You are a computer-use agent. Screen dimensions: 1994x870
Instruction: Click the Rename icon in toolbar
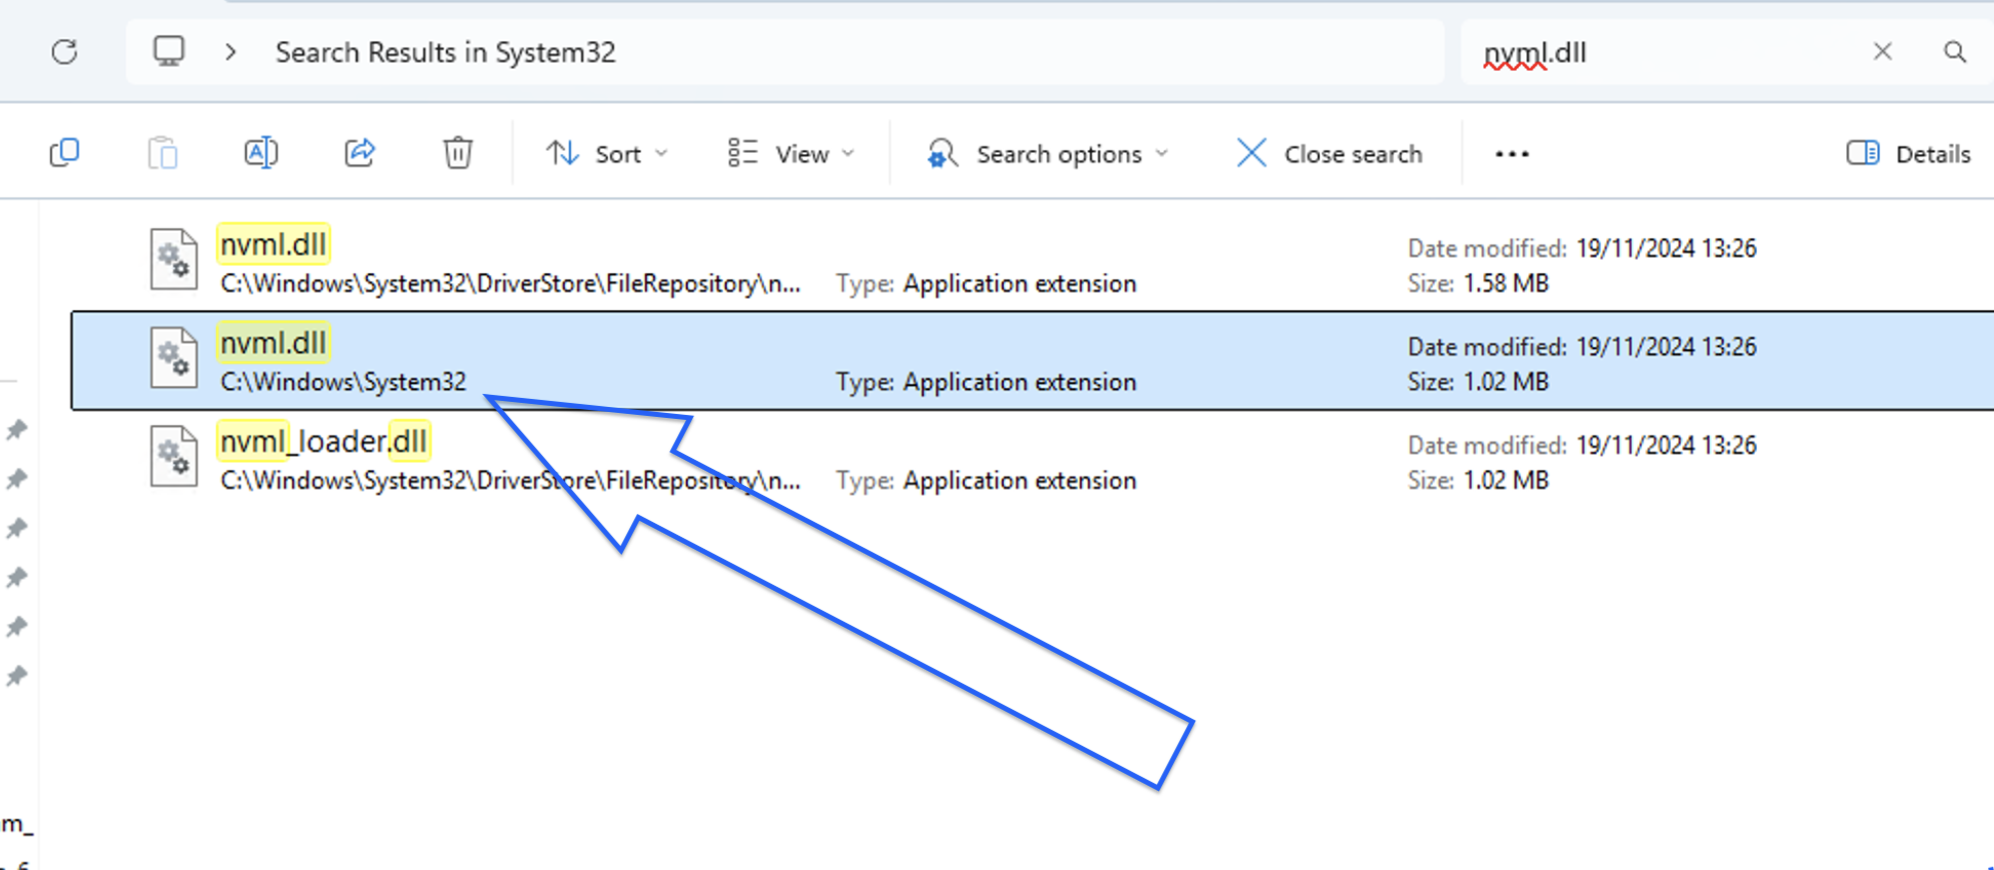pos(261,153)
